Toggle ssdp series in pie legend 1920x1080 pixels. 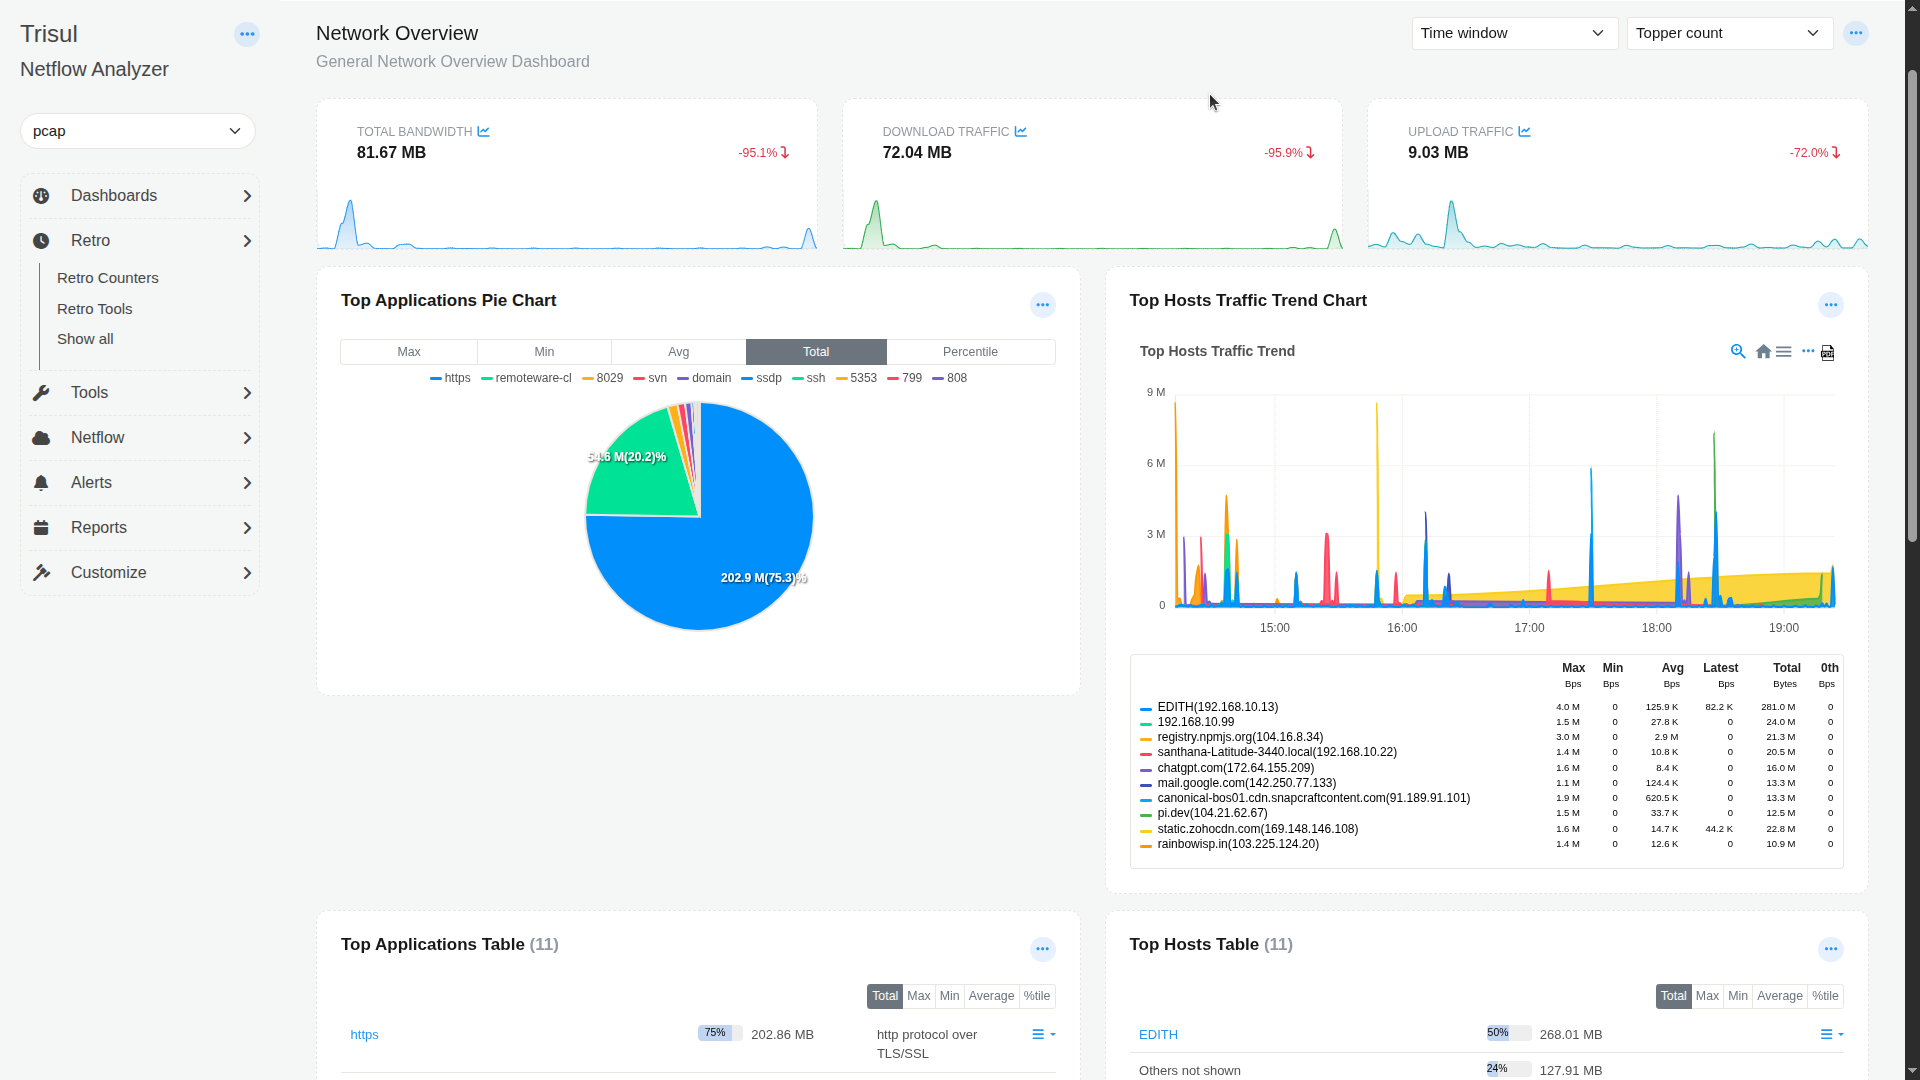pyautogui.click(x=762, y=379)
